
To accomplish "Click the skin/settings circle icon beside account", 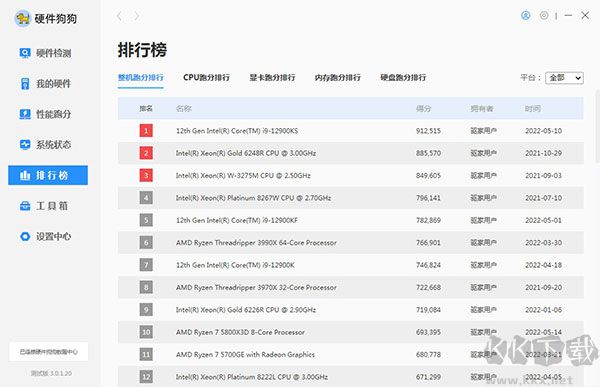I will [x=544, y=15].
